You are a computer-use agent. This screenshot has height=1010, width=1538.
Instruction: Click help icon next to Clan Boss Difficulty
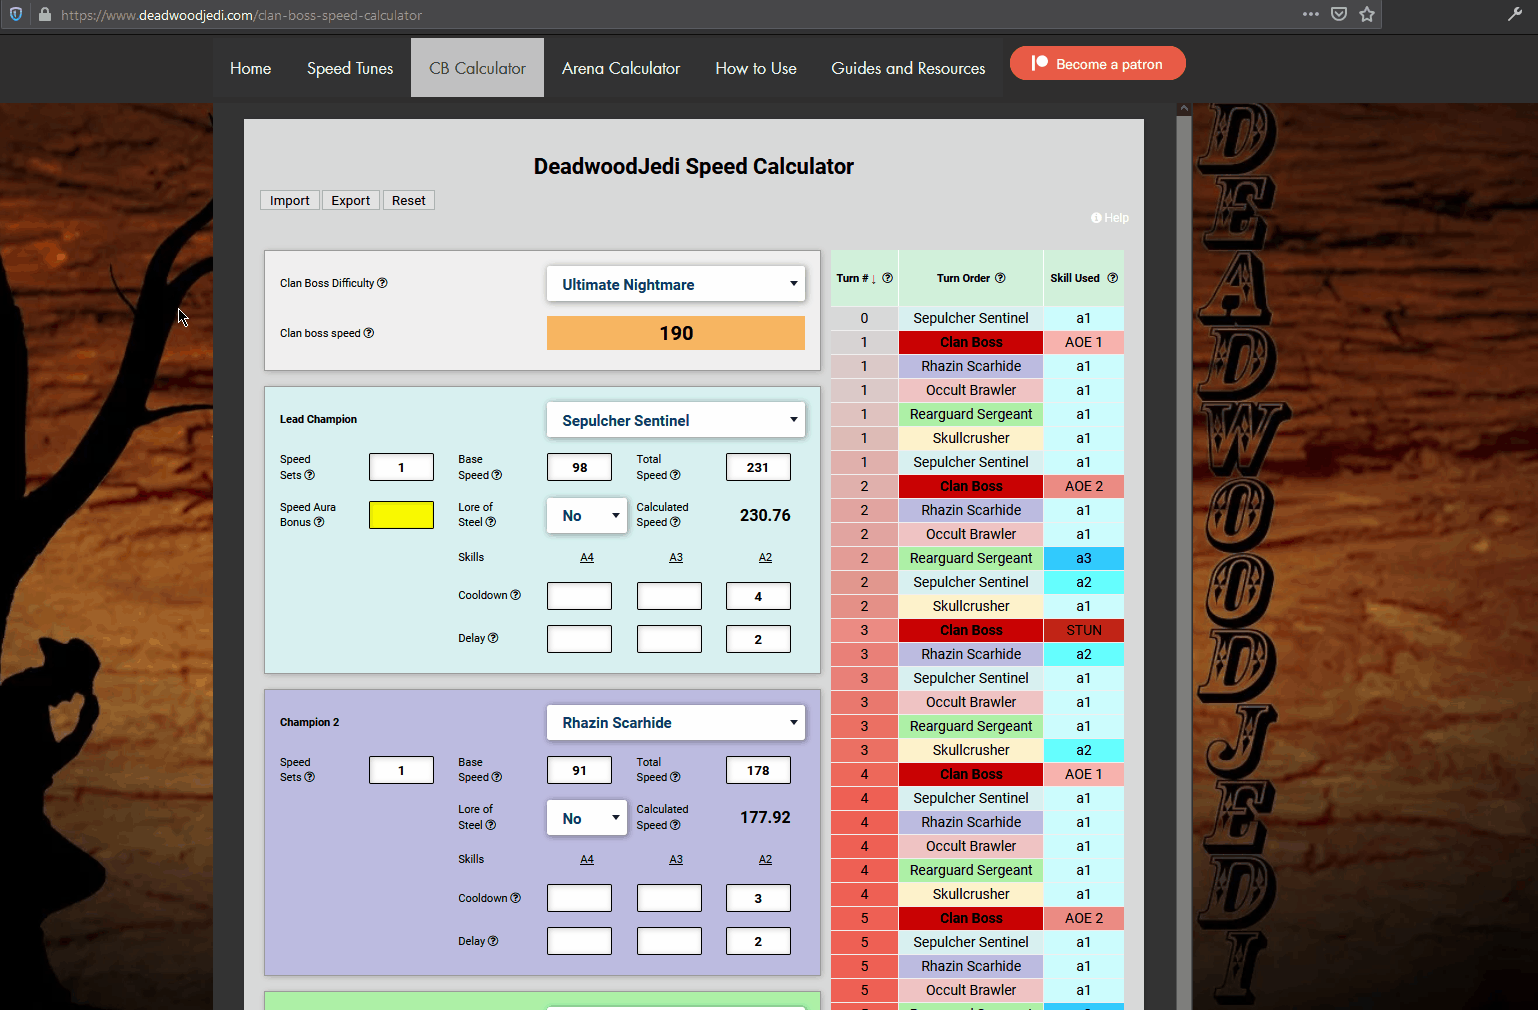coord(382,283)
